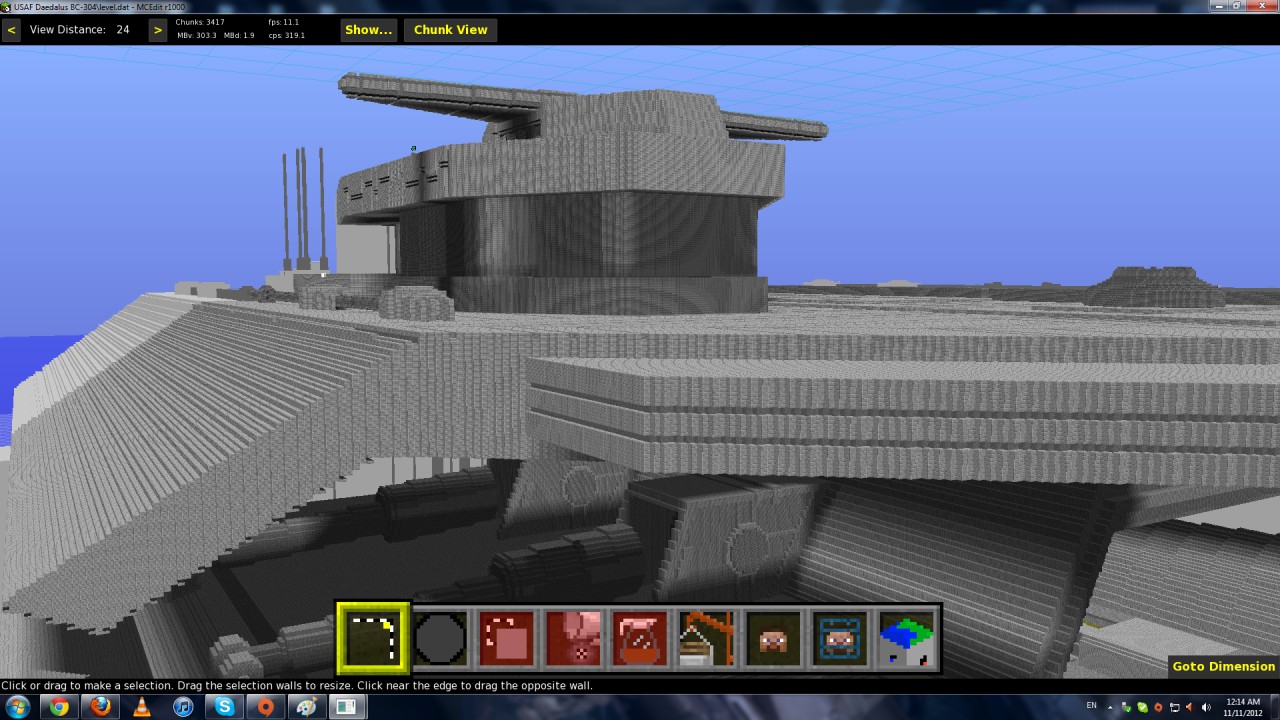Open the Goto Dimension panel
Viewport: 1280px width, 720px height.
pos(1222,666)
